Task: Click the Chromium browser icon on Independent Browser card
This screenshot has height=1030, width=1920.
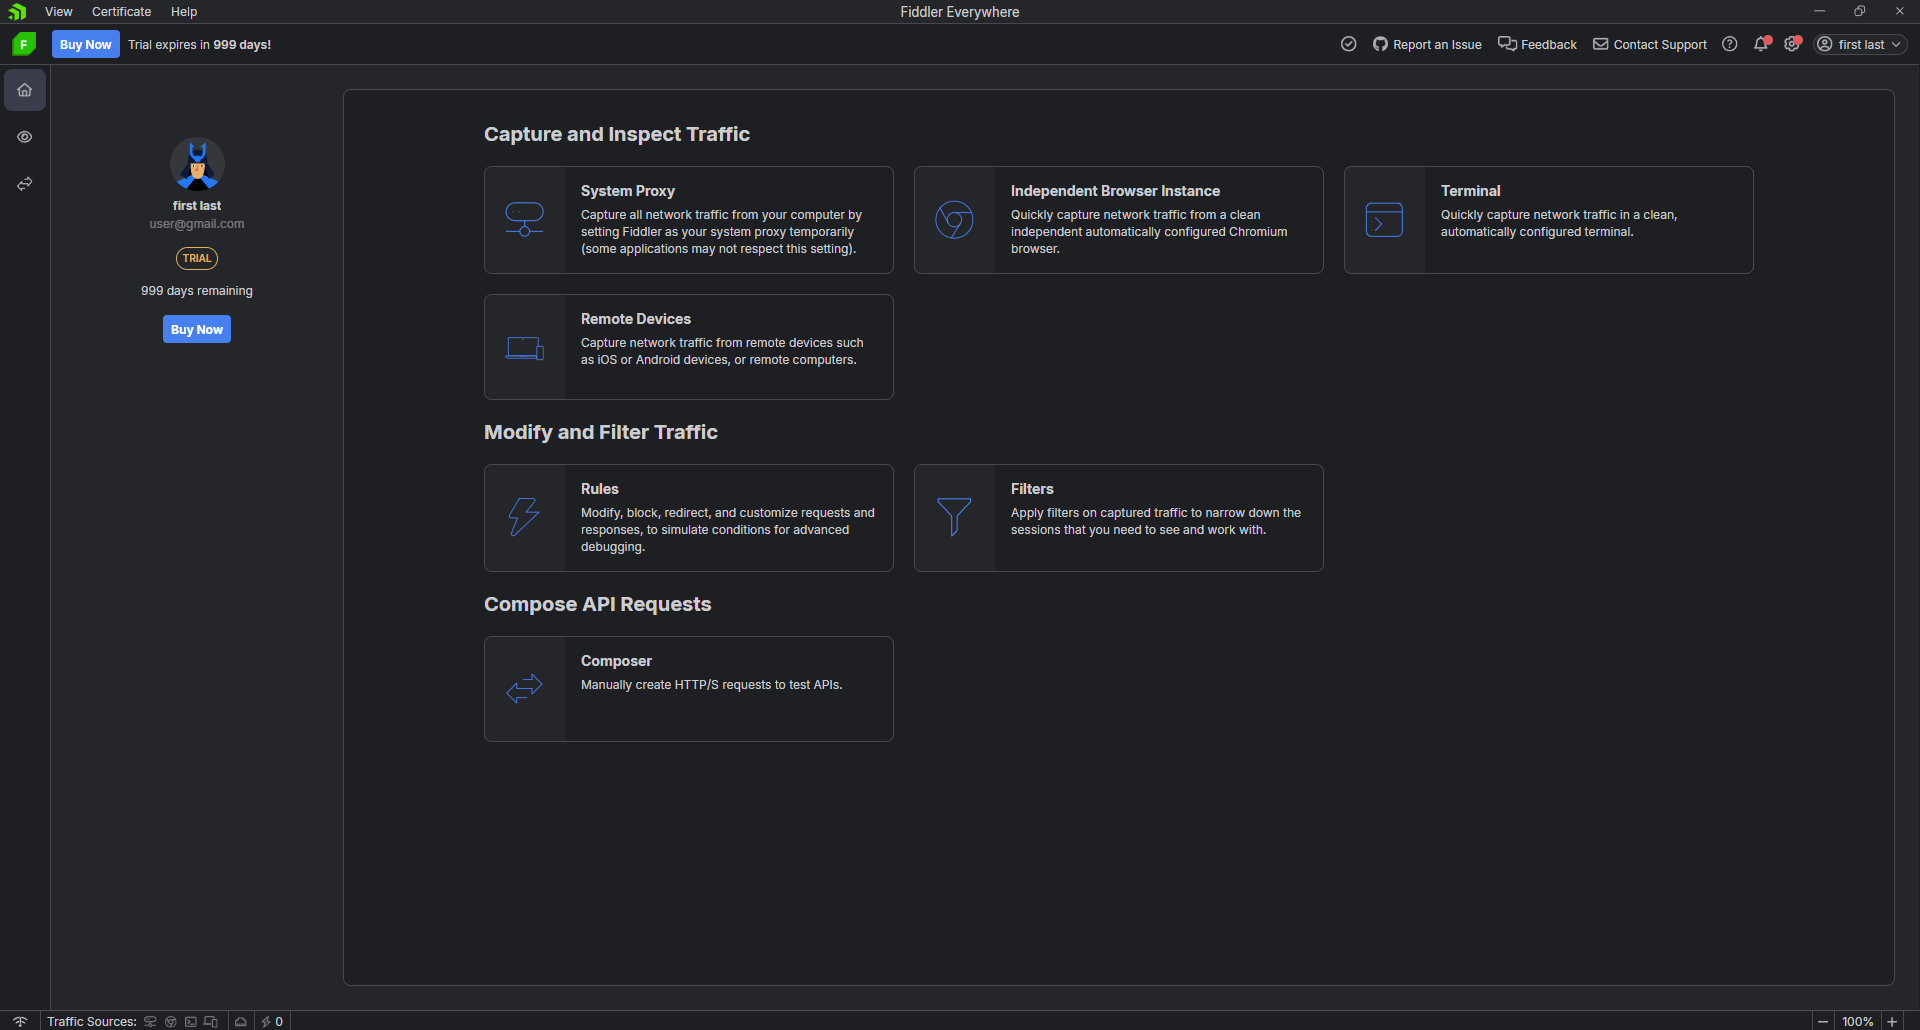Action: [955, 220]
